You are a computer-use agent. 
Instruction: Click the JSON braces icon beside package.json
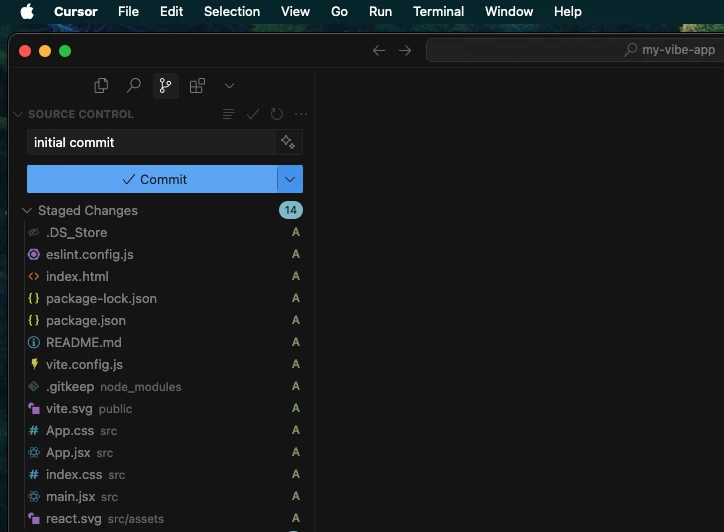[x=34, y=320]
